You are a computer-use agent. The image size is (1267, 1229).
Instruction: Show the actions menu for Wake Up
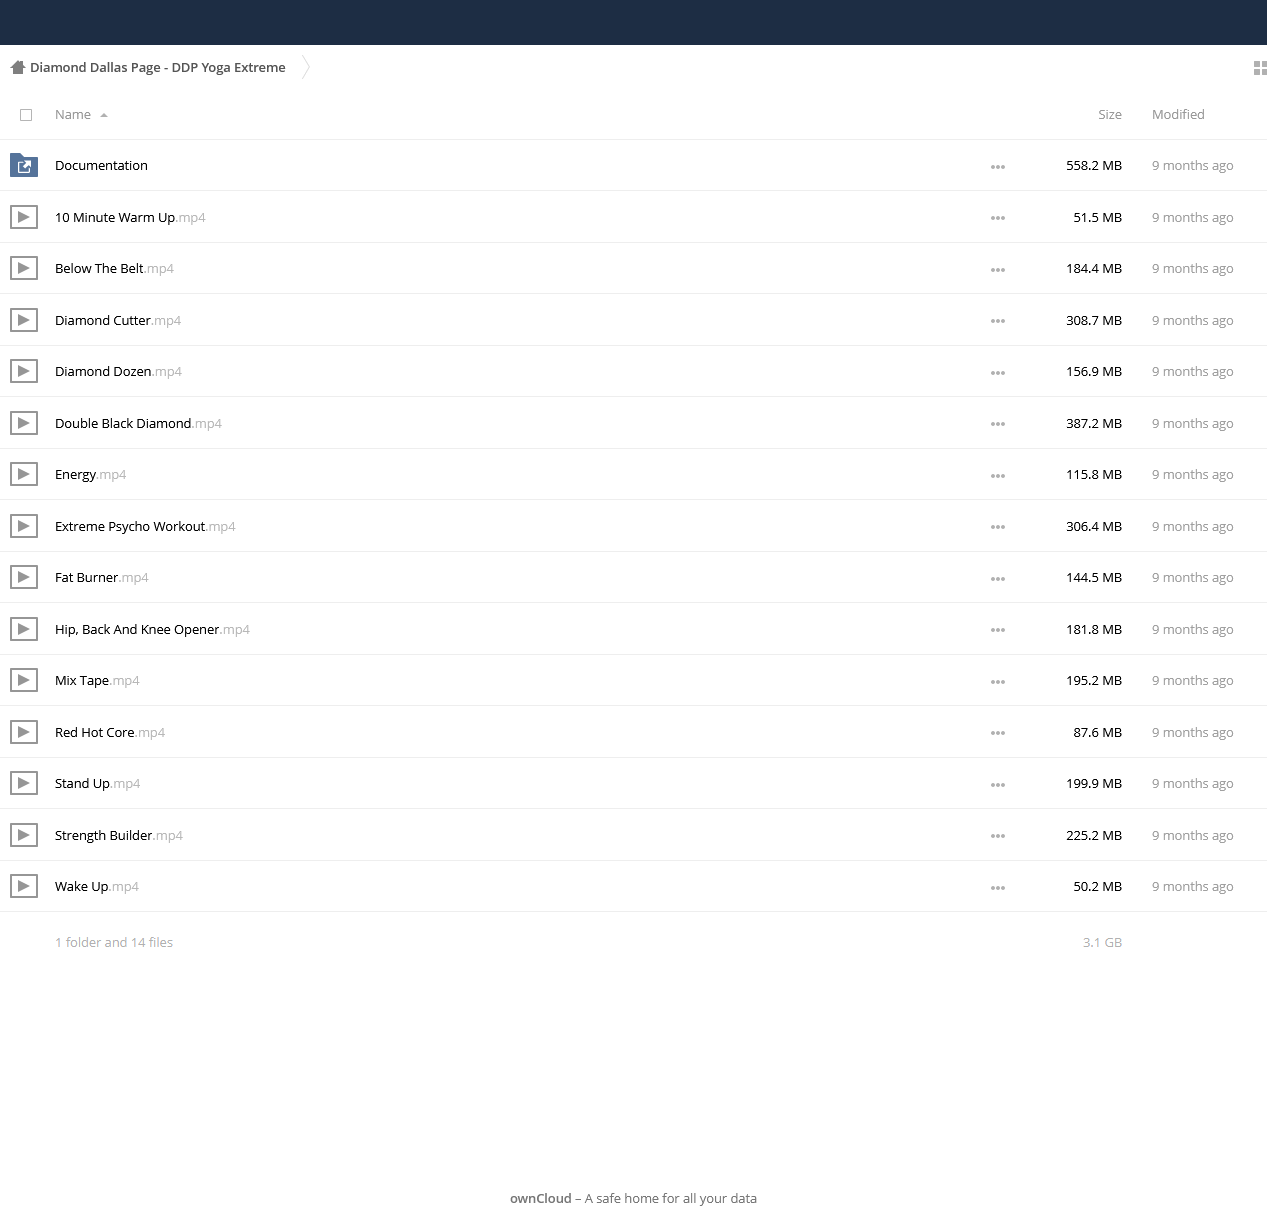998,888
